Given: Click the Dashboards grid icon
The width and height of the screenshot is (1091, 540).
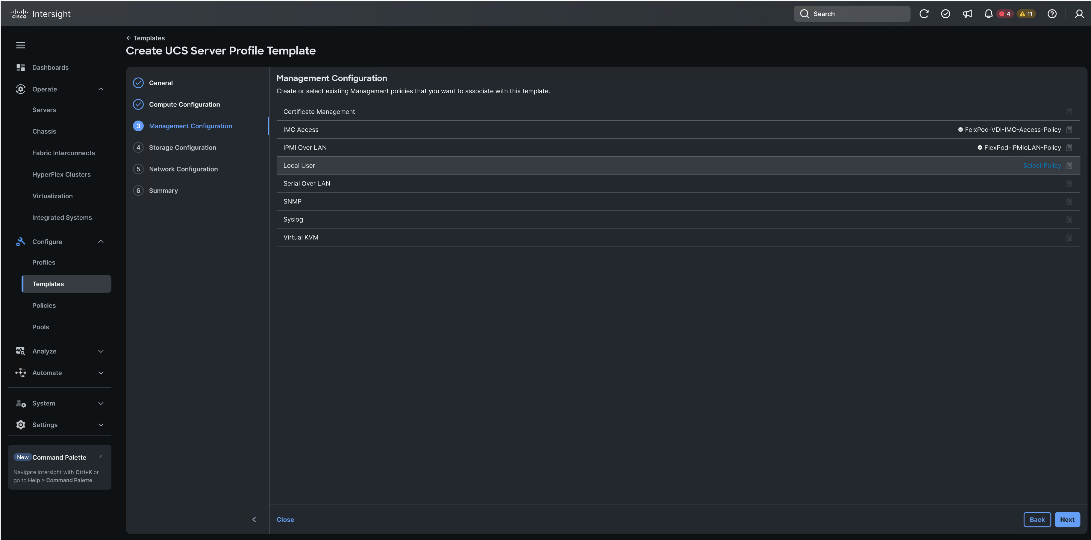Looking at the screenshot, I should 21,68.
